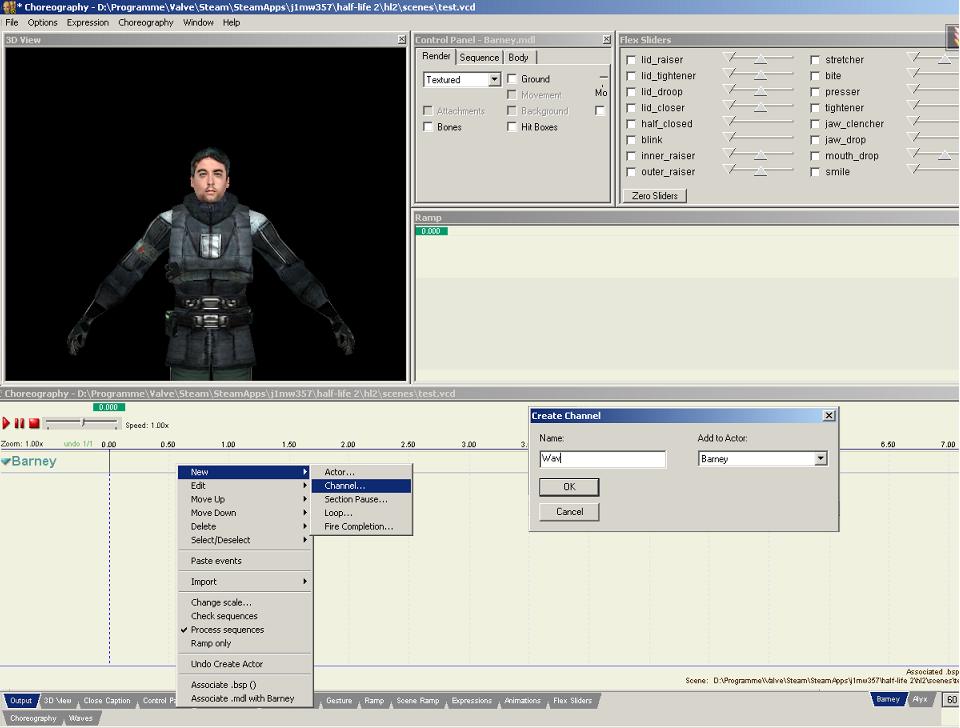Switch to the Alyx model tab
The height and width of the screenshot is (728, 960).
920,699
